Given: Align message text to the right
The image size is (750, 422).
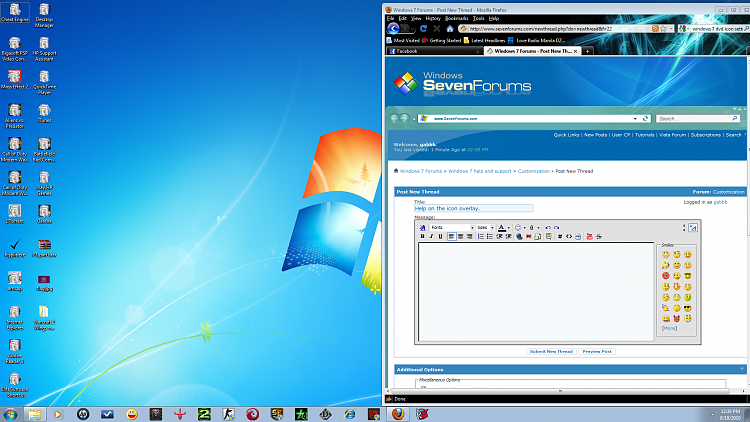Looking at the screenshot, I should click(x=470, y=236).
